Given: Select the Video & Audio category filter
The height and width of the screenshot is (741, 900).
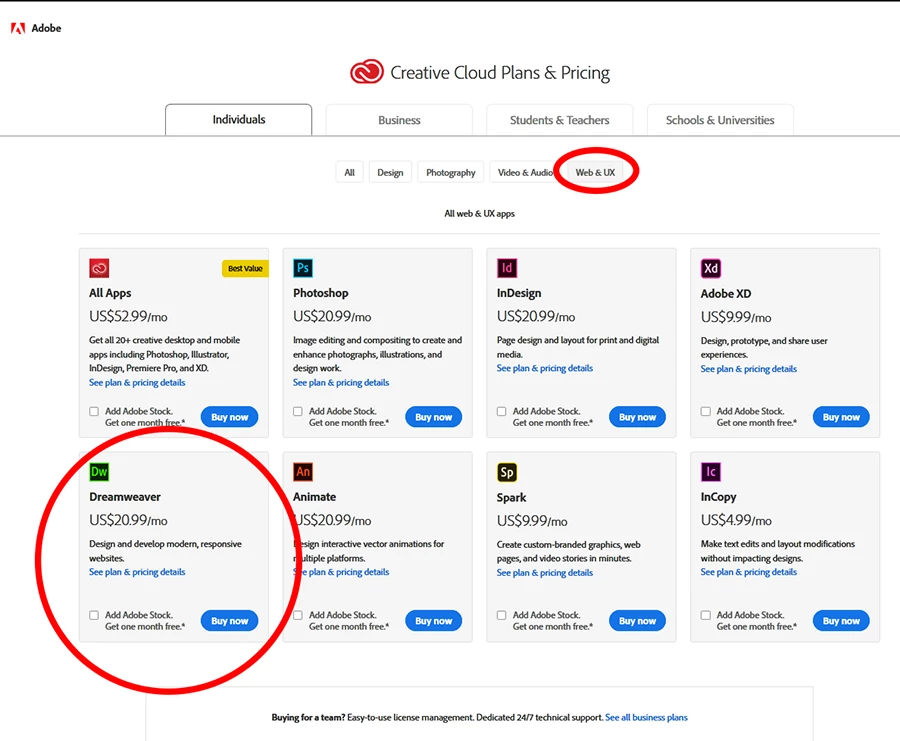Looking at the screenshot, I should coord(525,172).
